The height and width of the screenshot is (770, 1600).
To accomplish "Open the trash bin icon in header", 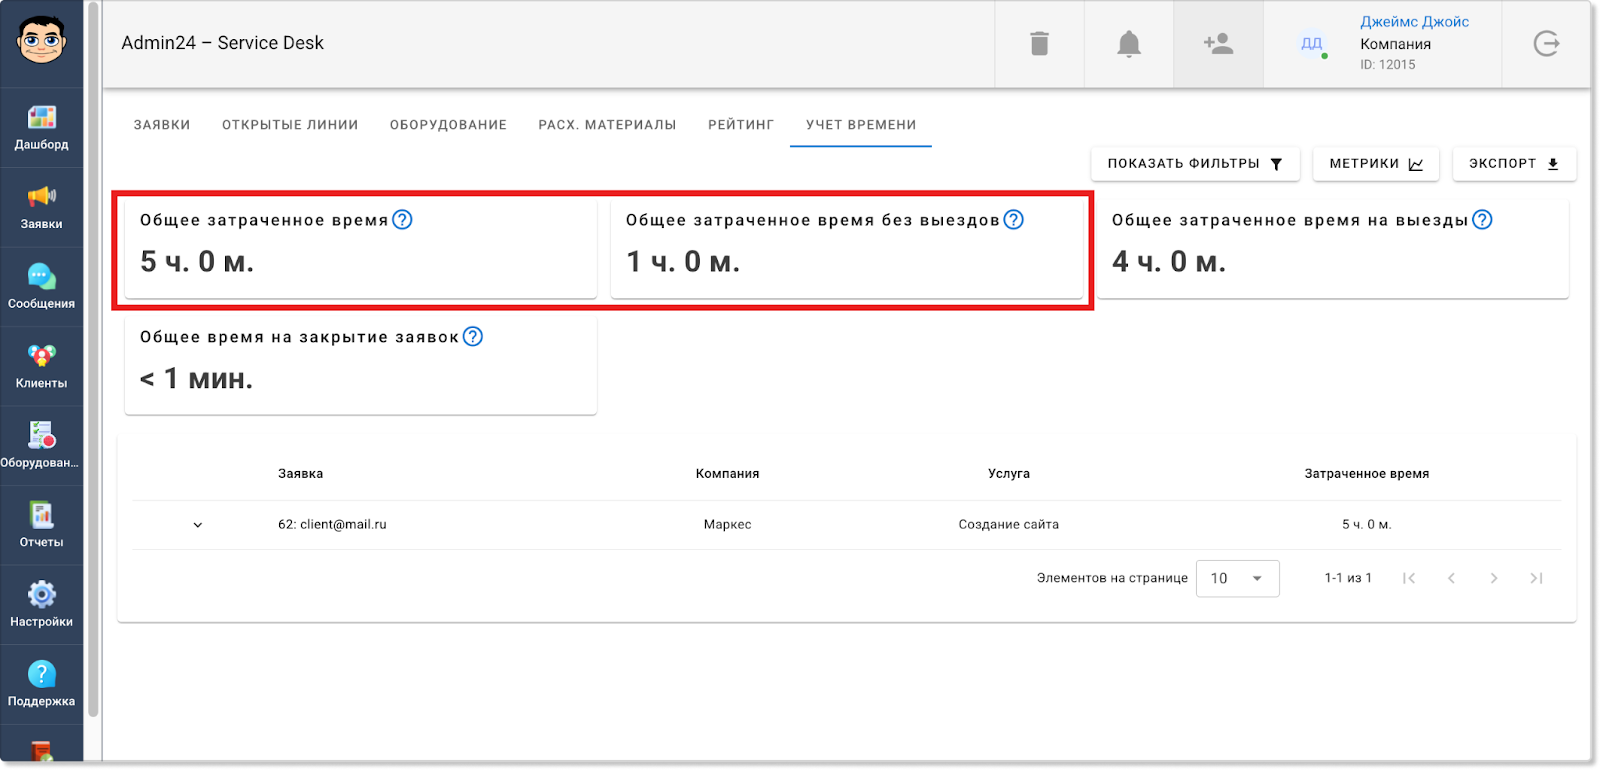I will click(x=1039, y=44).
